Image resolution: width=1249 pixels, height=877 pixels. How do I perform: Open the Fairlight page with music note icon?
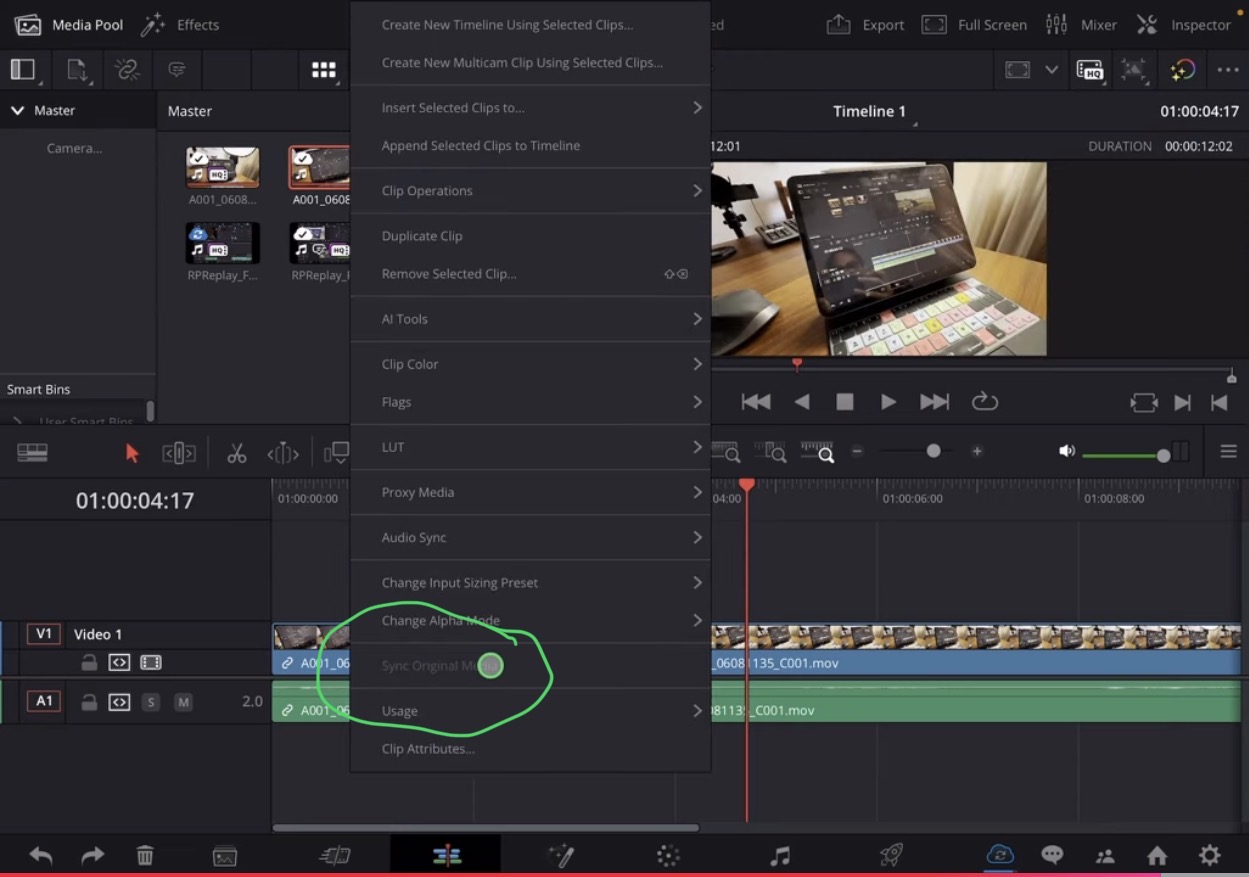click(x=781, y=856)
